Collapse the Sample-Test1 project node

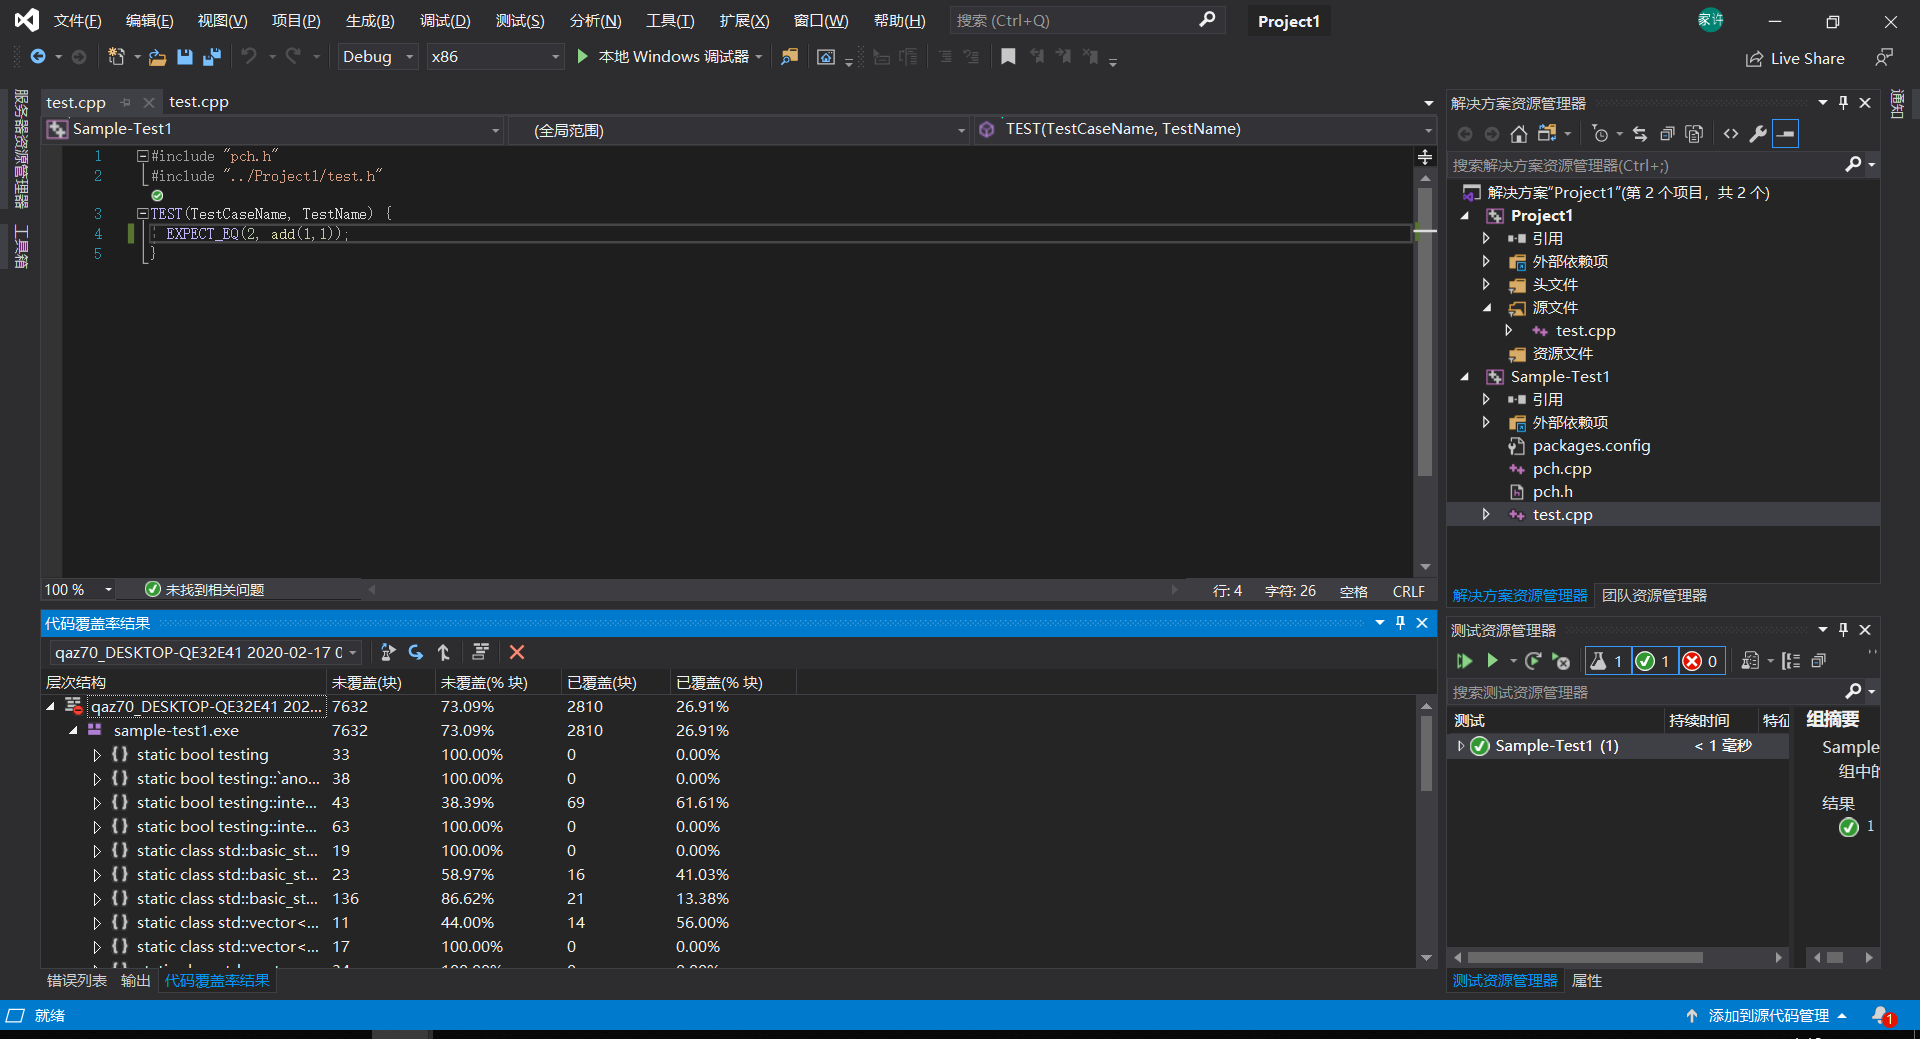click(1465, 377)
